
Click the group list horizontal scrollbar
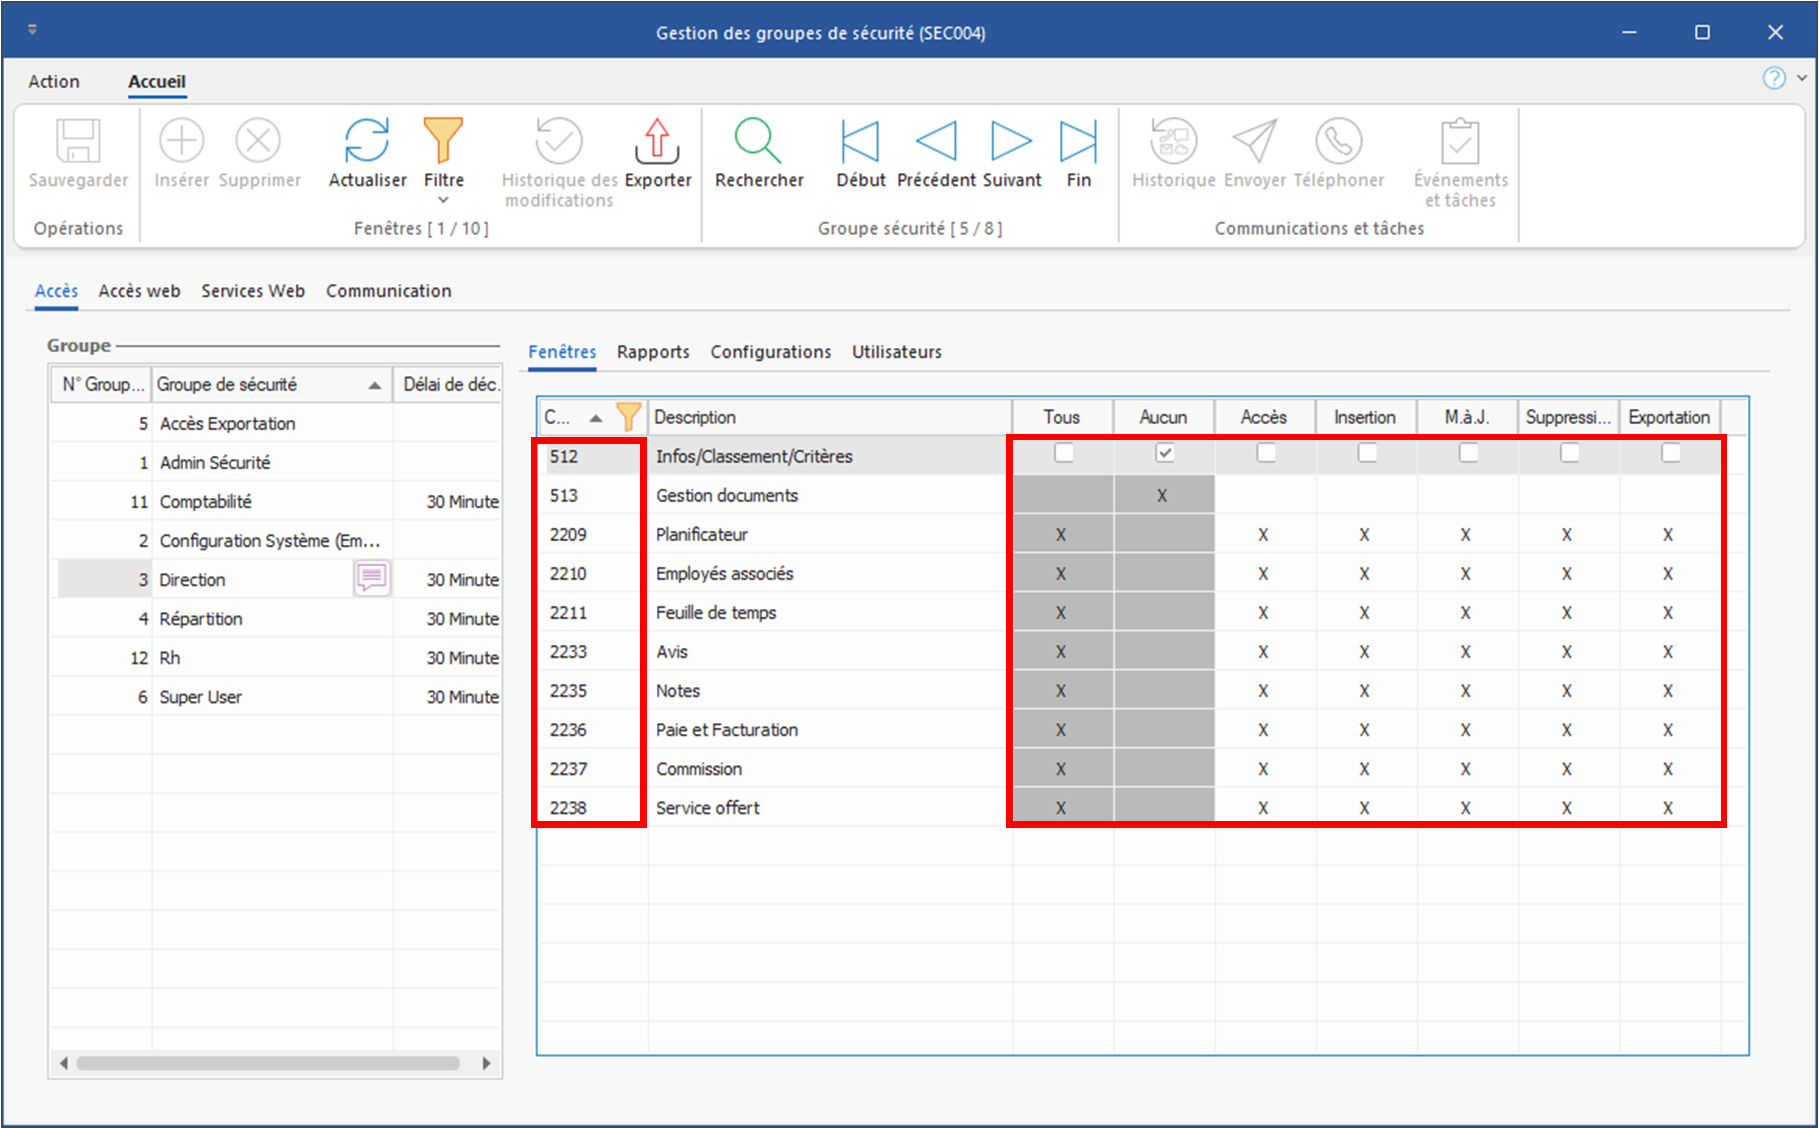[268, 1063]
